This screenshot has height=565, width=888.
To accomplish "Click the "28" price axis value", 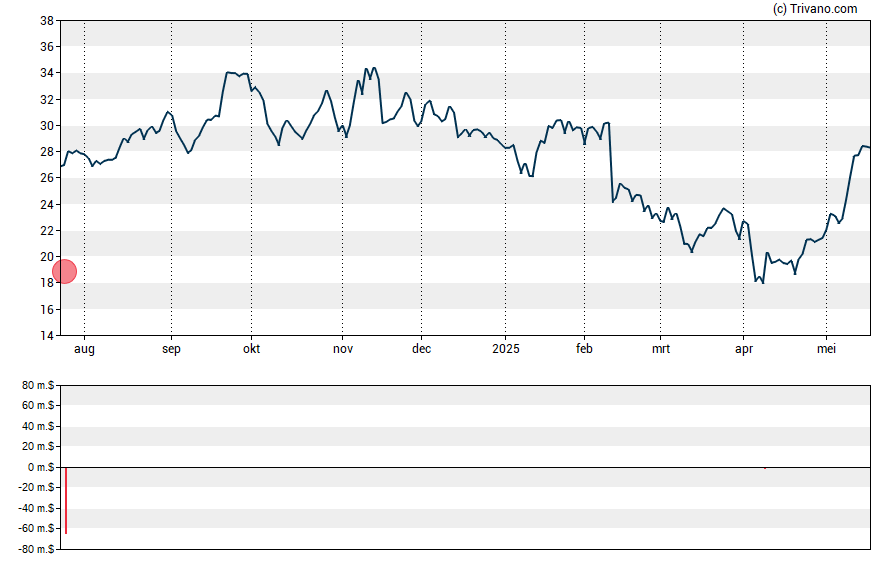I will click(x=46, y=152).
